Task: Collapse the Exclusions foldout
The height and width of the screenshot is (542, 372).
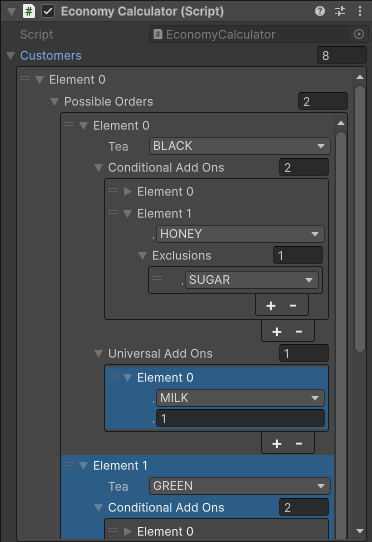Action: 142,256
